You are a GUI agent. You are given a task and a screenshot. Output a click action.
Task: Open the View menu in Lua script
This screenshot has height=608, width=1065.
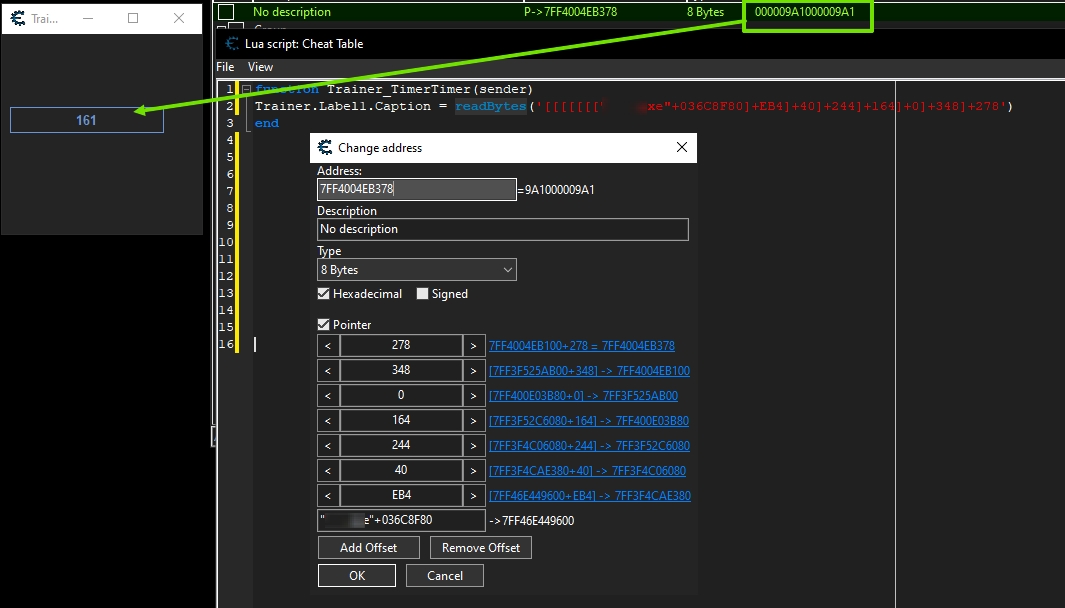point(260,67)
